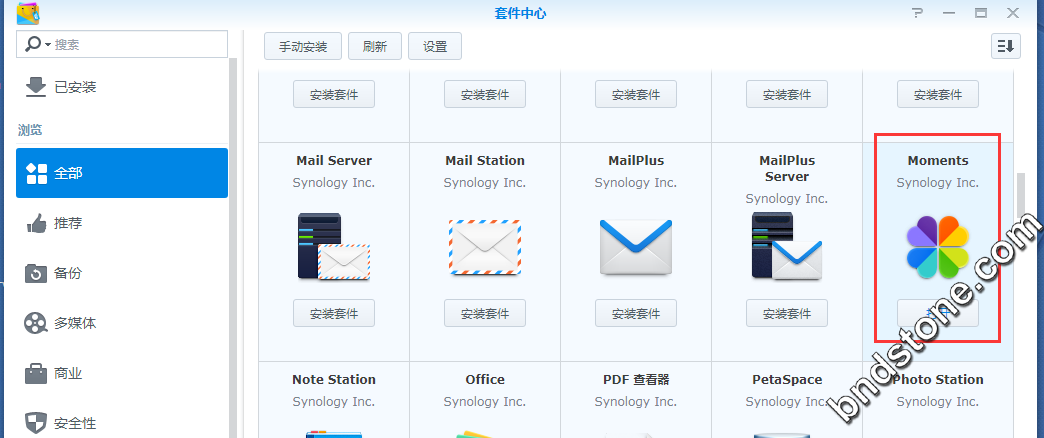
Task: Click the sort order icon button
Action: click(x=1005, y=46)
